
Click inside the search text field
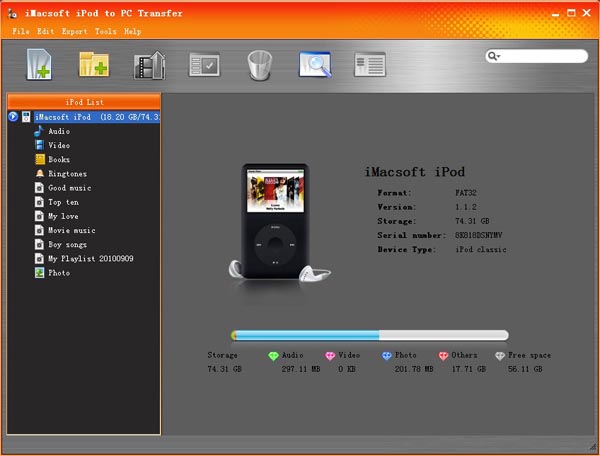(543, 56)
